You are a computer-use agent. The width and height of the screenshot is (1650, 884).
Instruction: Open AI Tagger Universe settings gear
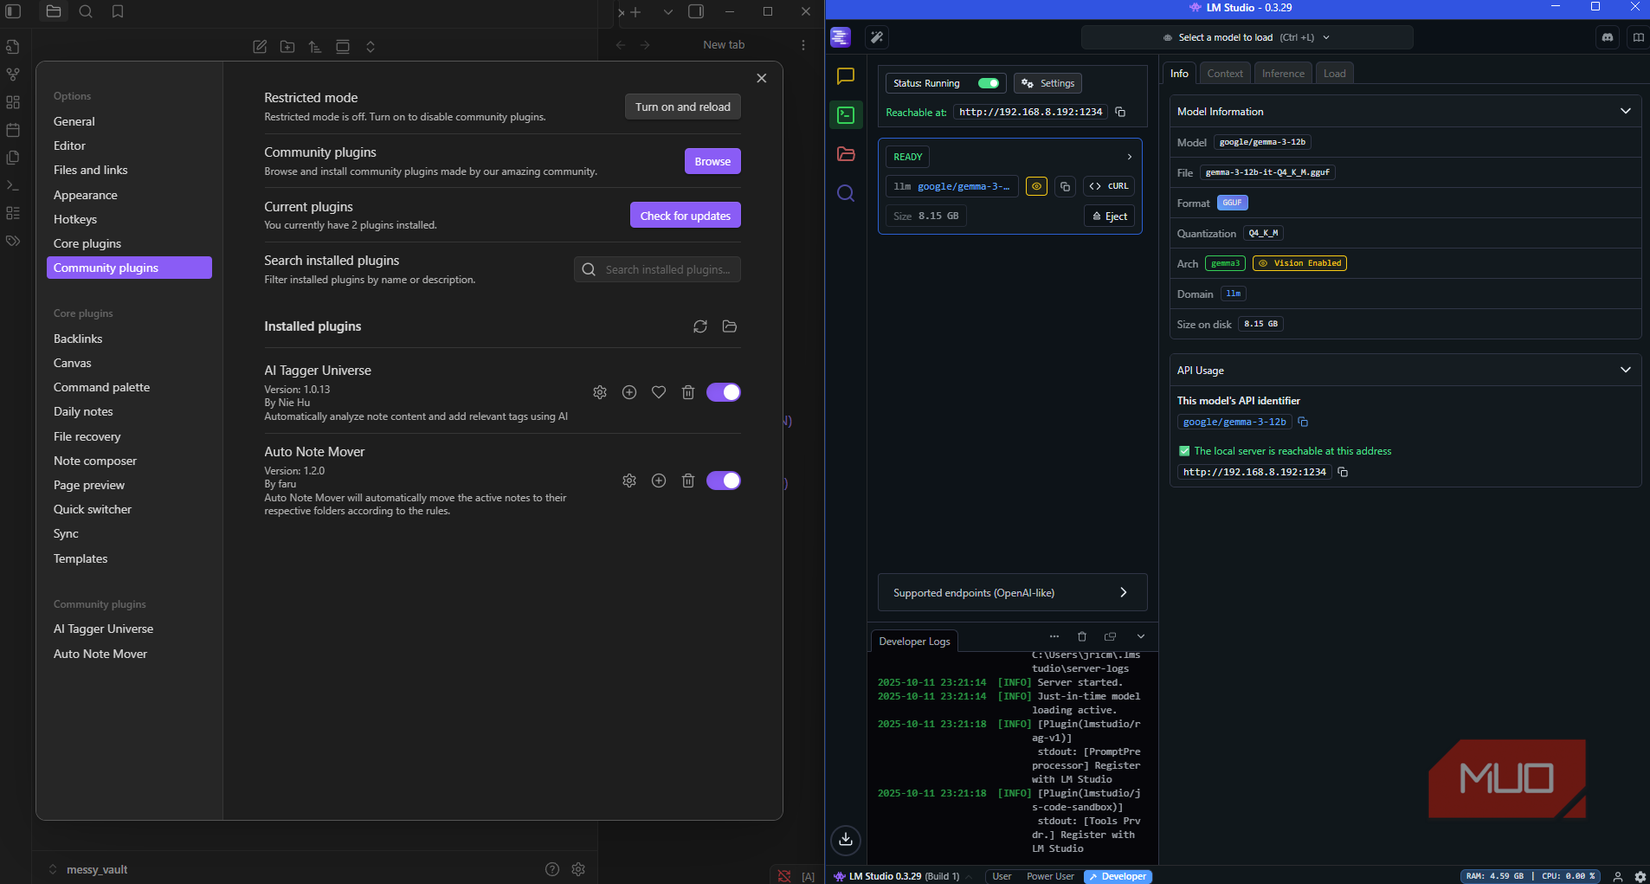pos(600,393)
